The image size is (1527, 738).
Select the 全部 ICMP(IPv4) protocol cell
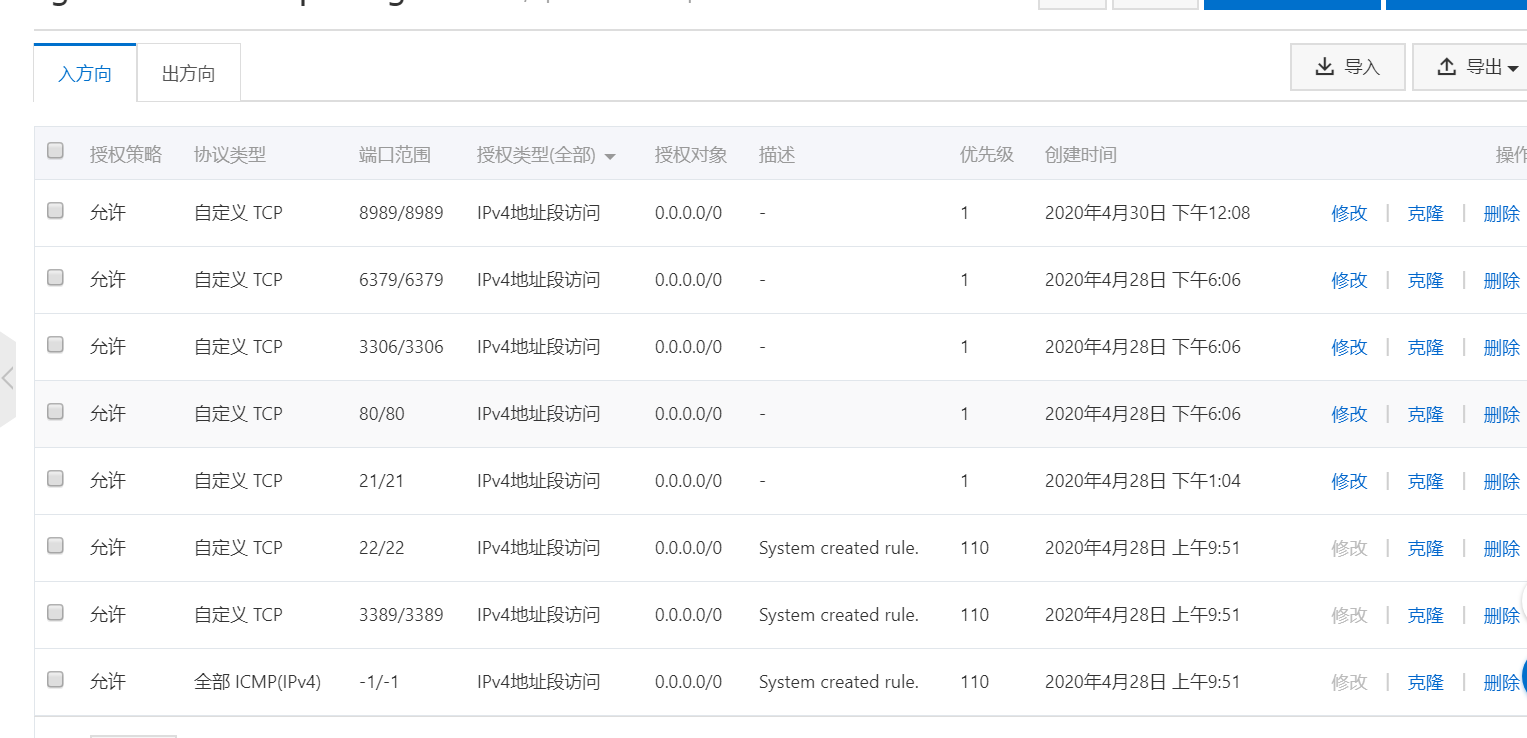coord(258,682)
